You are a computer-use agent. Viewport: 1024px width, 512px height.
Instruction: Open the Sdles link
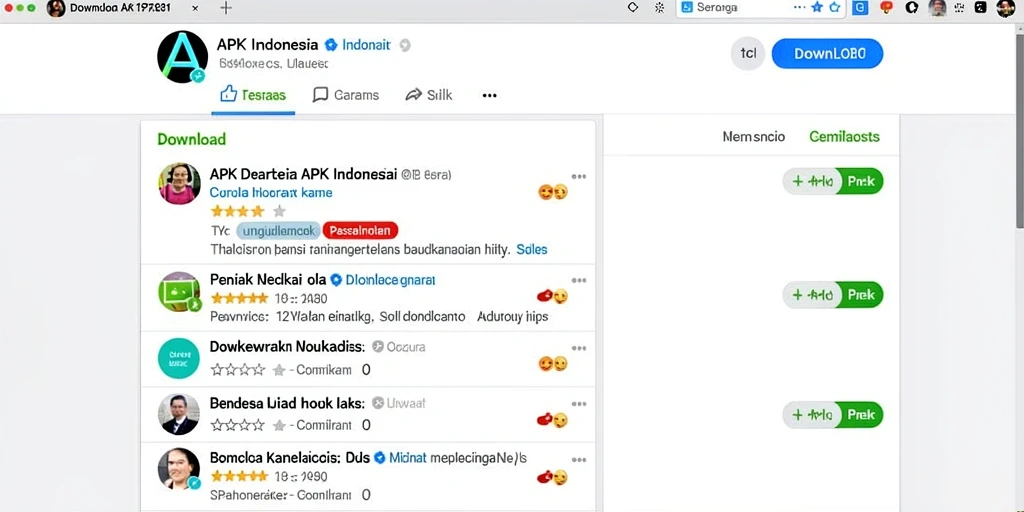[532, 249]
